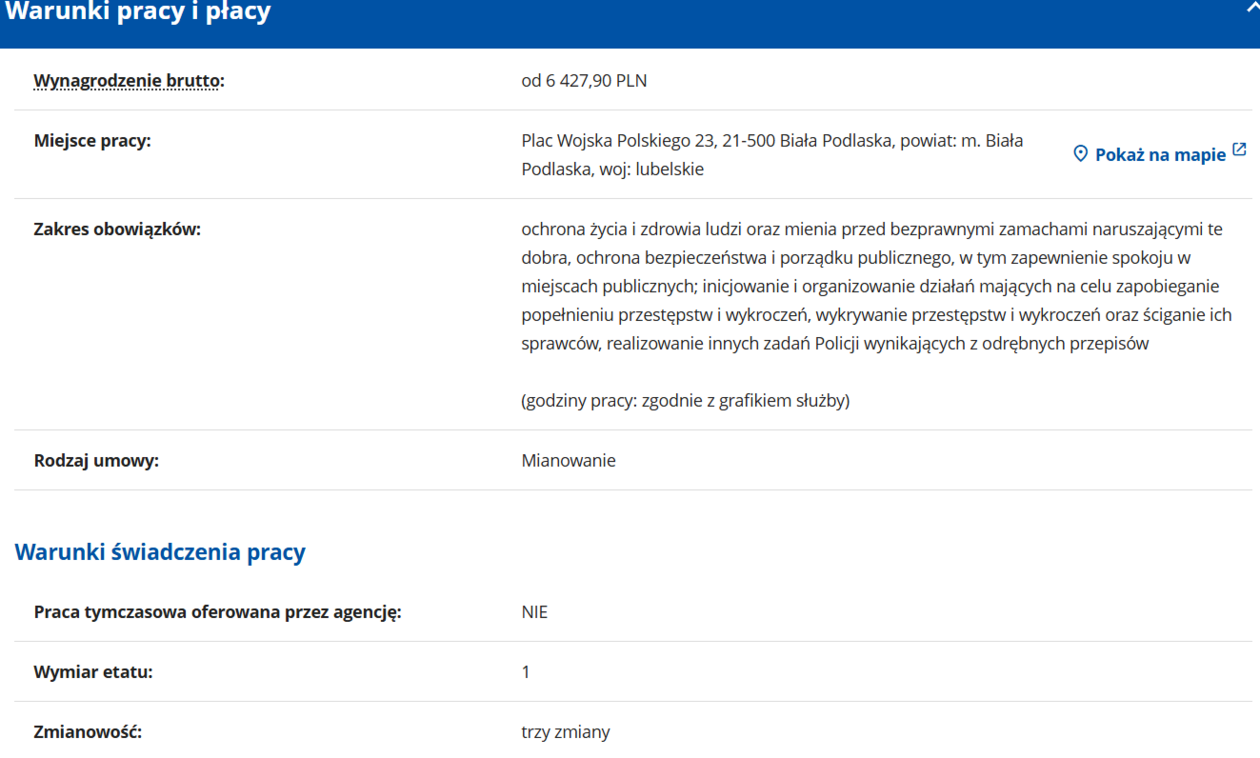Click the external link icon after Pokaż na mapie
The width and height of the screenshot is (1260, 758).
[1240, 150]
